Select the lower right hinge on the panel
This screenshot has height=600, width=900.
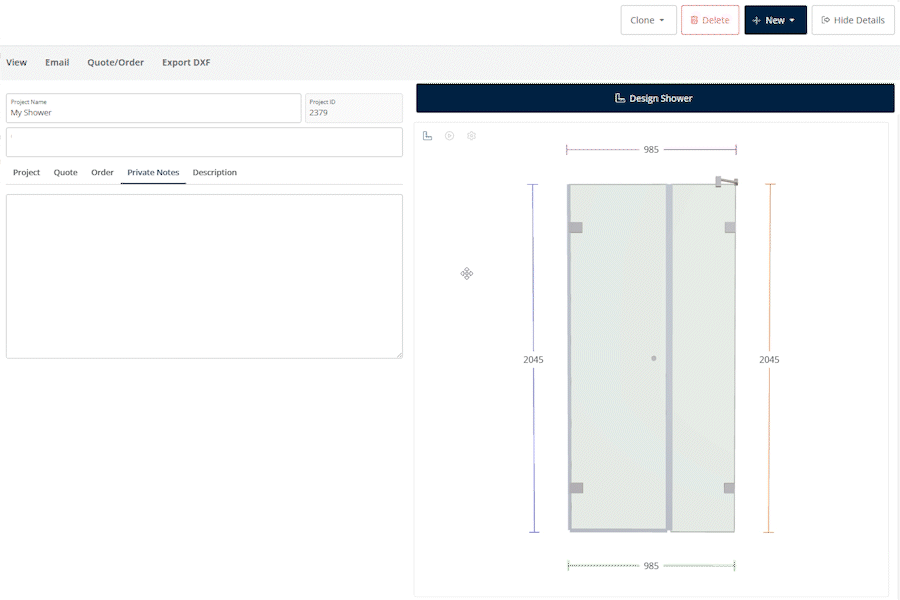[729, 488]
